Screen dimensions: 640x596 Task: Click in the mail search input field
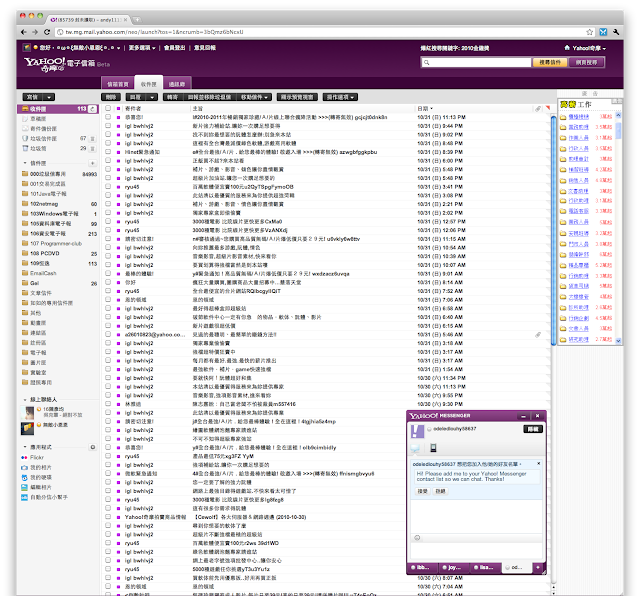pyautogui.click(x=476, y=62)
